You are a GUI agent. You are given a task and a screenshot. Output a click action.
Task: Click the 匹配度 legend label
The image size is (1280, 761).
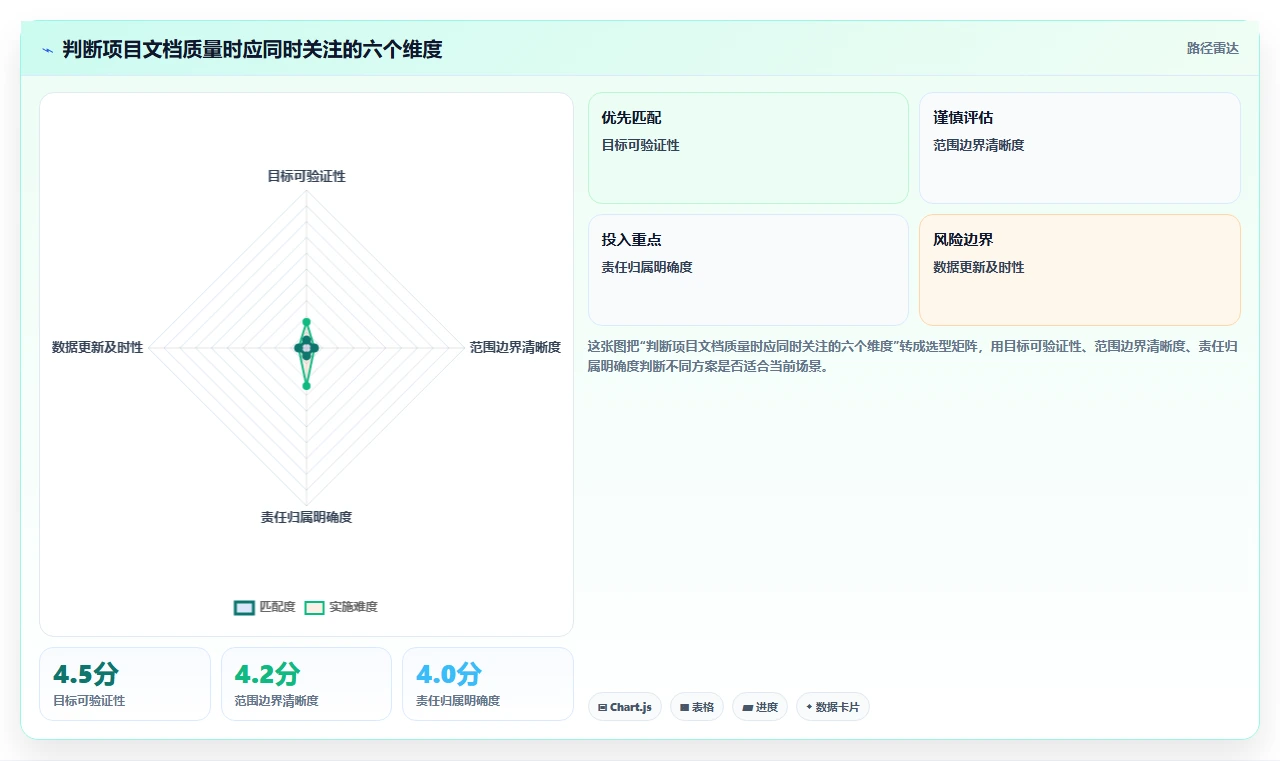click(277, 607)
